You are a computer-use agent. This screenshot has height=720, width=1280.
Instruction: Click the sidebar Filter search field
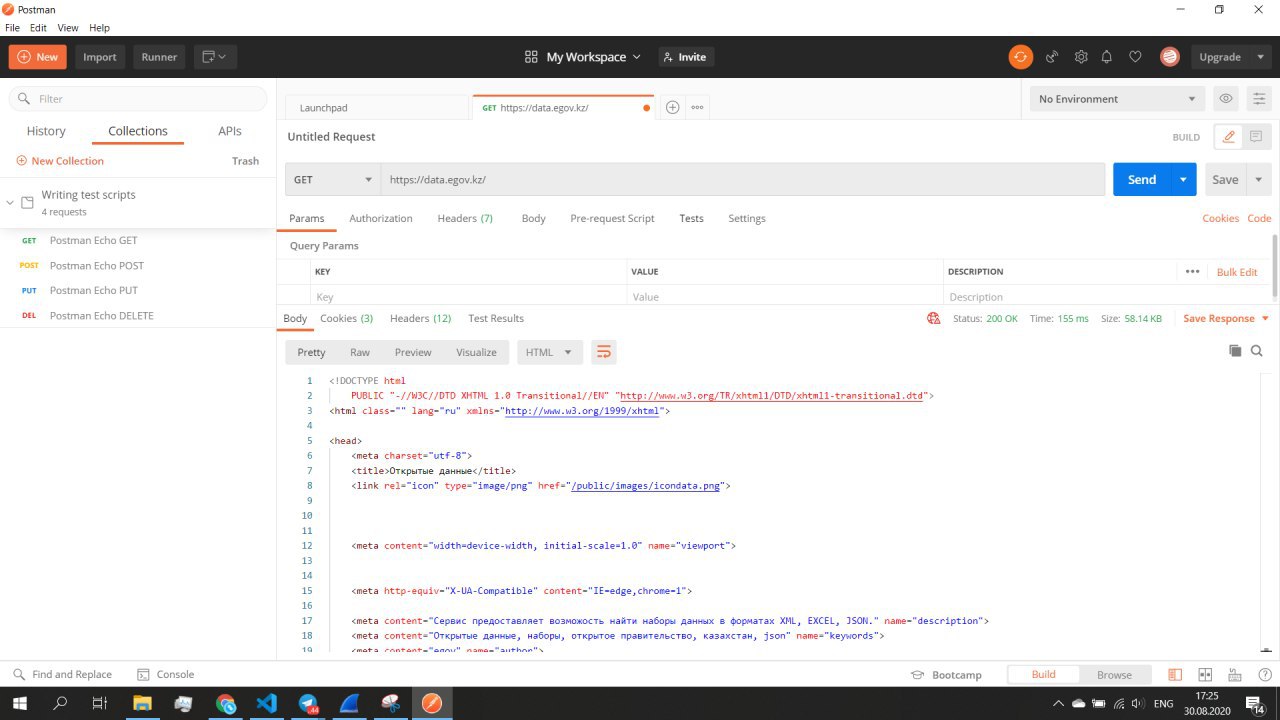(138, 99)
